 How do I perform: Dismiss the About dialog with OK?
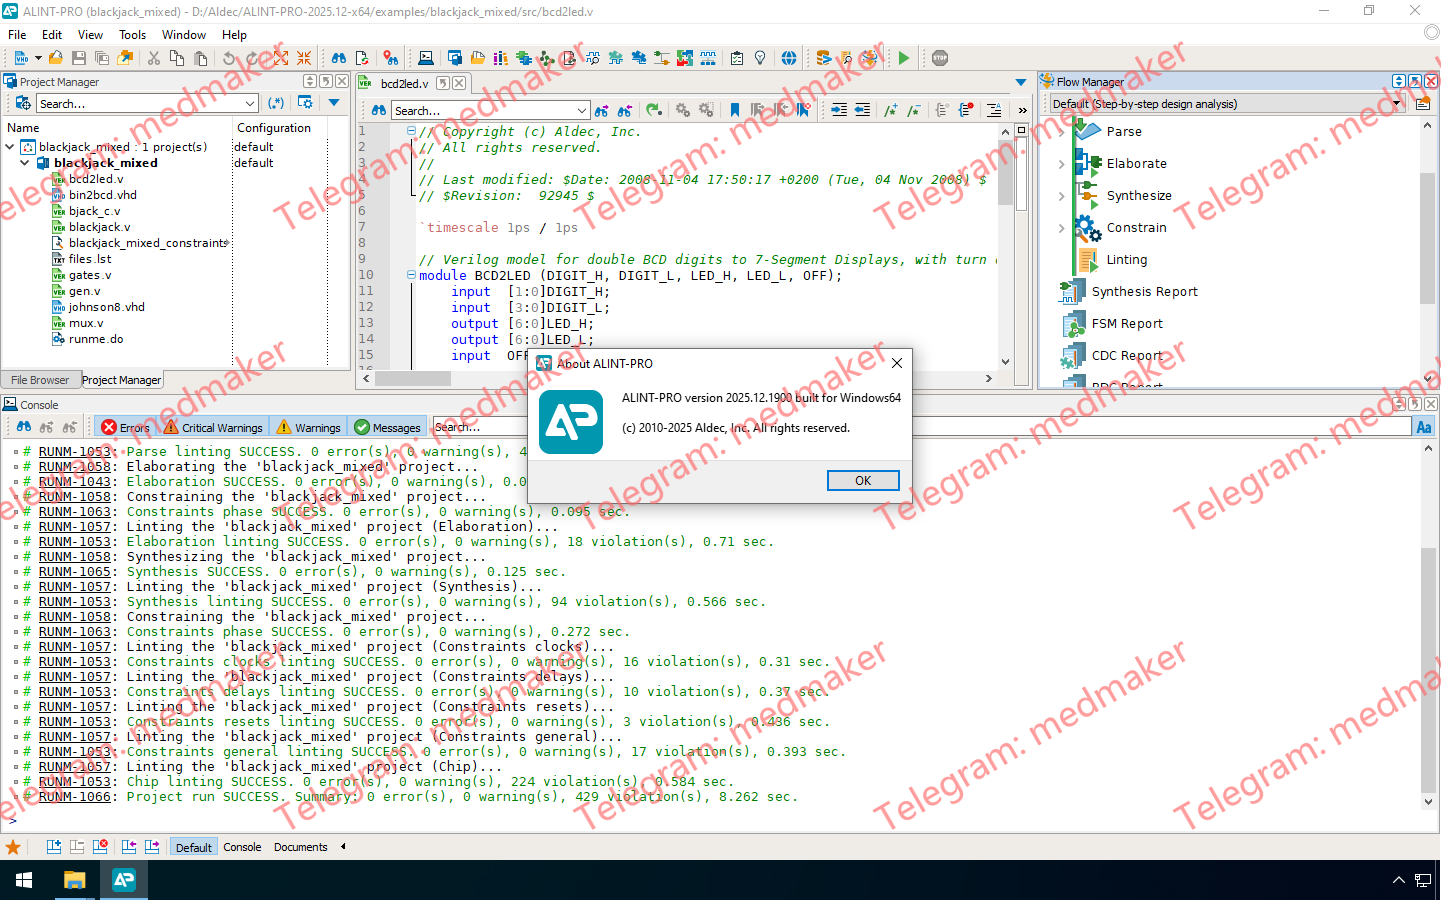coord(862,480)
